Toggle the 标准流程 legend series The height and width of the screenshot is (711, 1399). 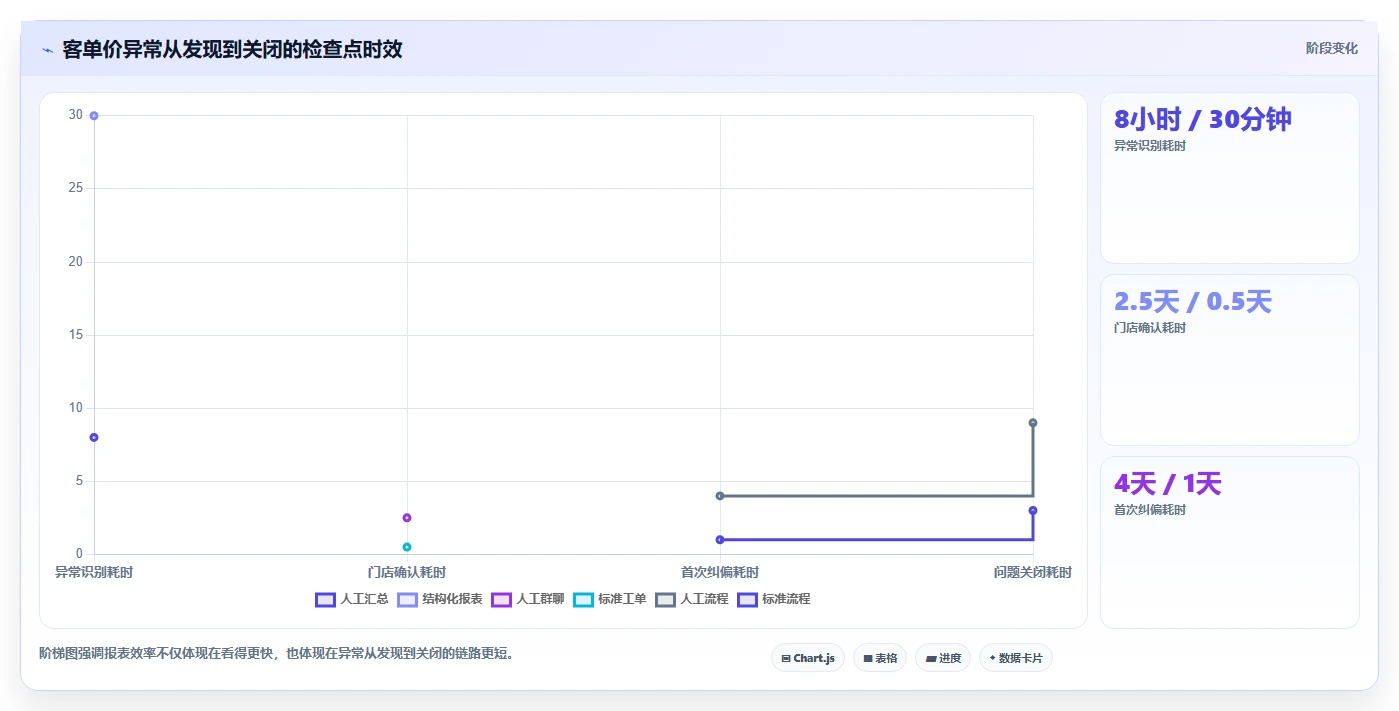(x=773, y=599)
